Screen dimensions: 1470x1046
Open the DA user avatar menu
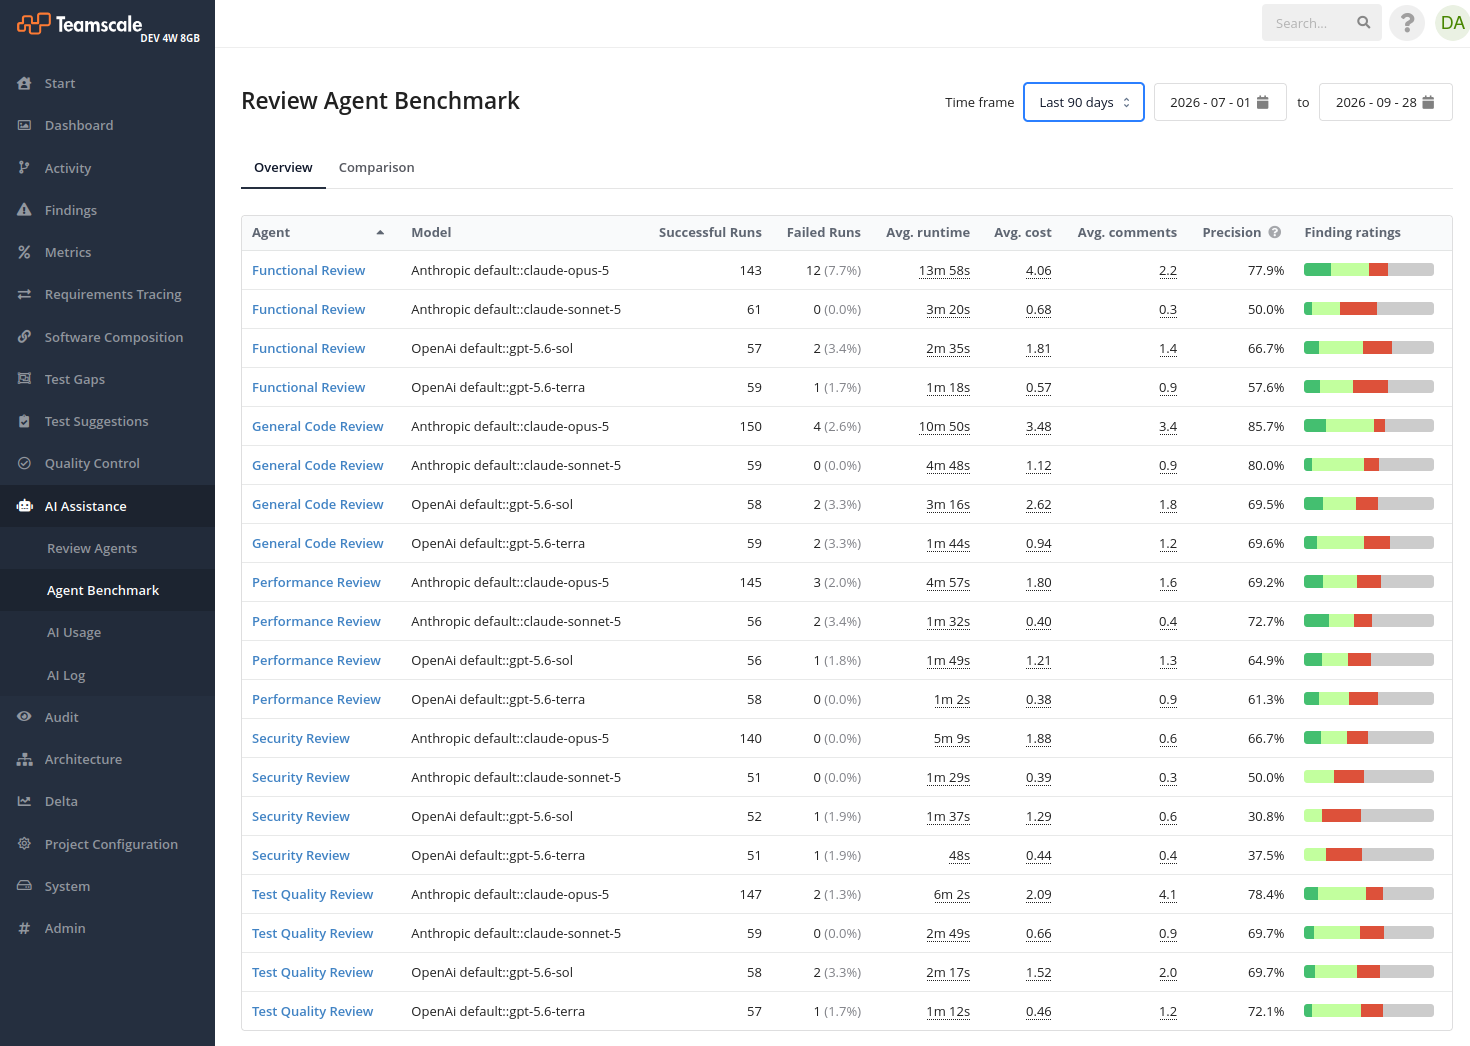point(1452,23)
